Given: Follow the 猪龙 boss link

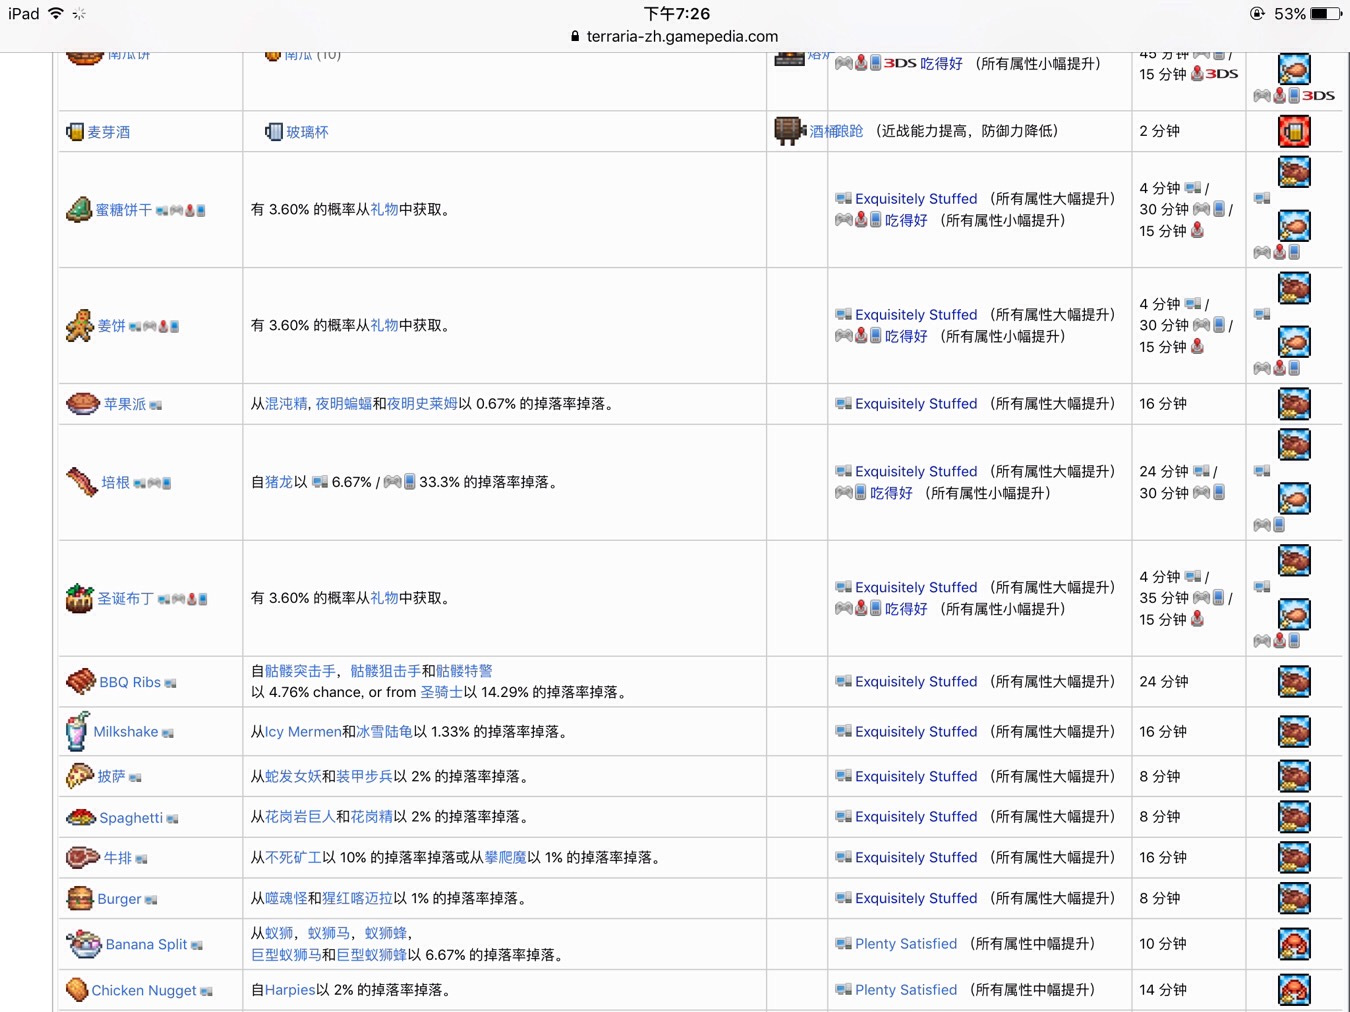Looking at the screenshot, I should [279, 481].
